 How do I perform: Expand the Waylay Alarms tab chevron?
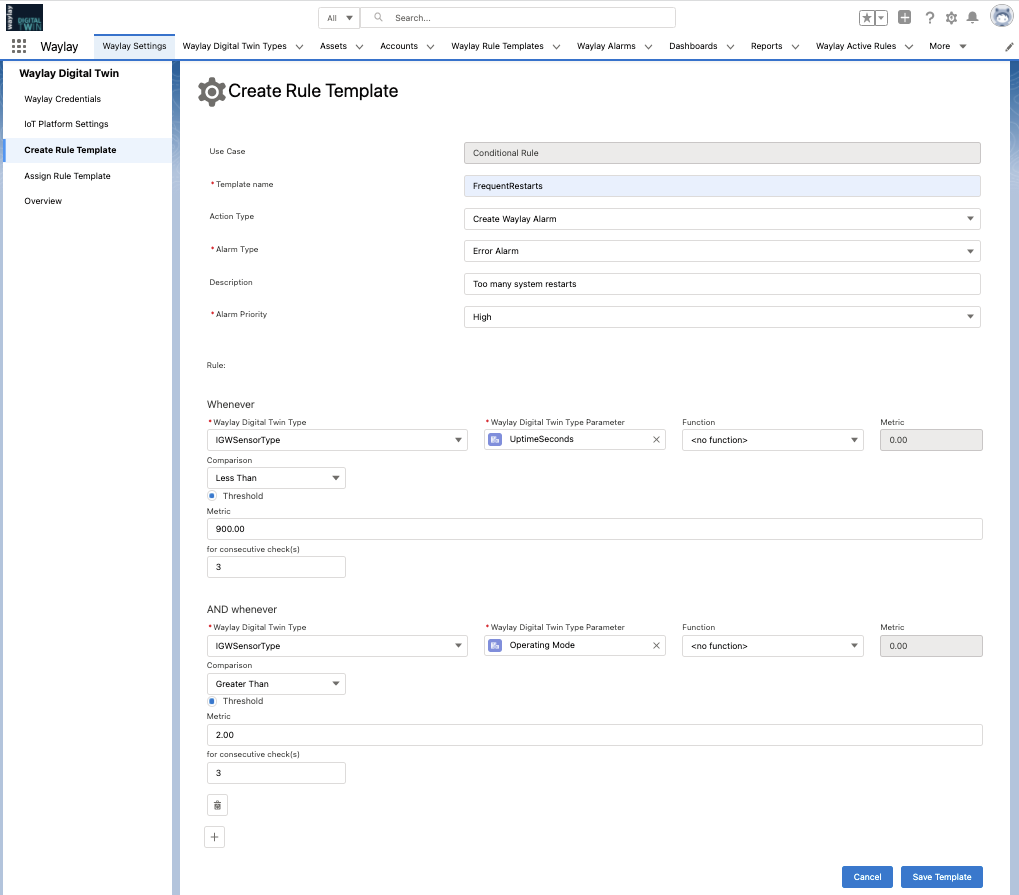[x=649, y=47]
